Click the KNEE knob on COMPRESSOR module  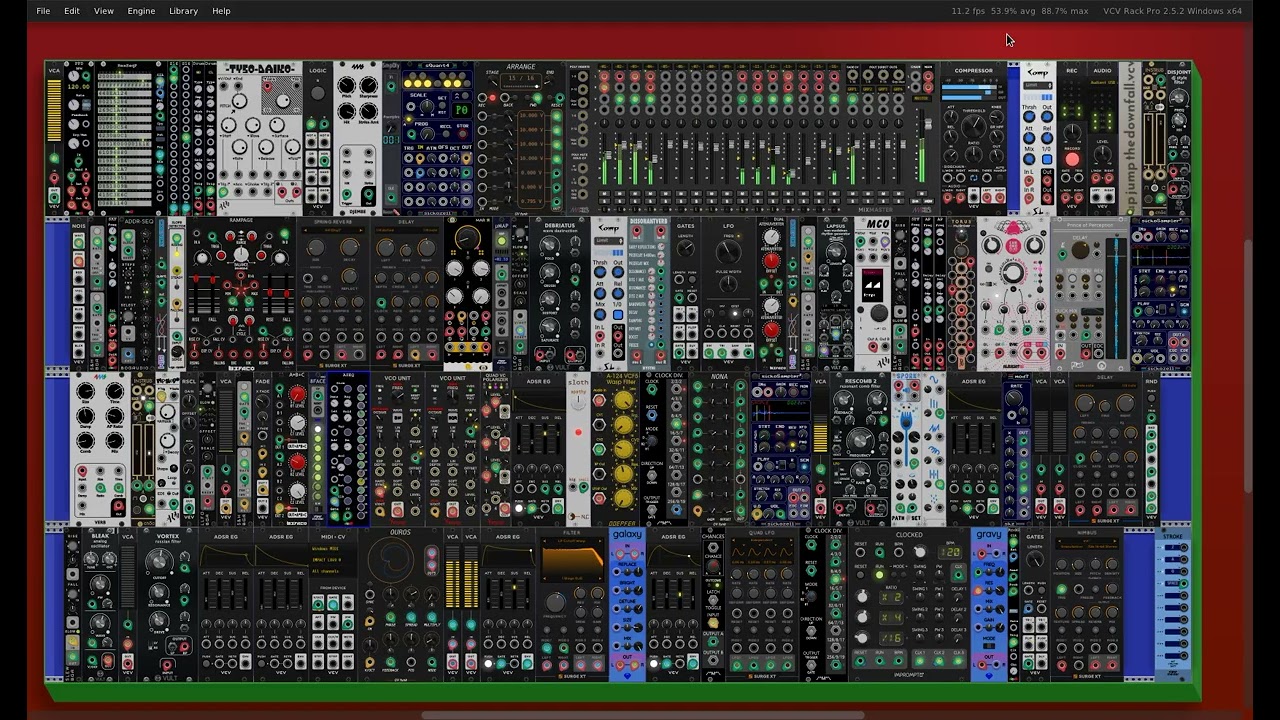[x=996, y=117]
